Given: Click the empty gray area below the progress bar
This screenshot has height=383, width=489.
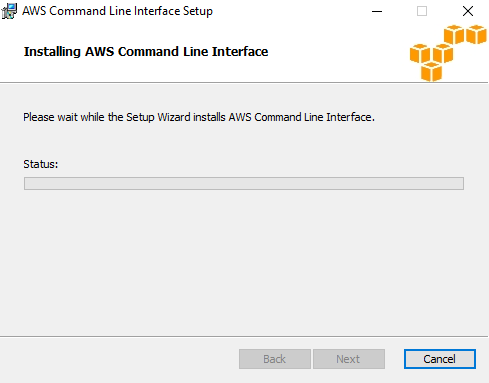Looking at the screenshot, I should pos(244,263).
